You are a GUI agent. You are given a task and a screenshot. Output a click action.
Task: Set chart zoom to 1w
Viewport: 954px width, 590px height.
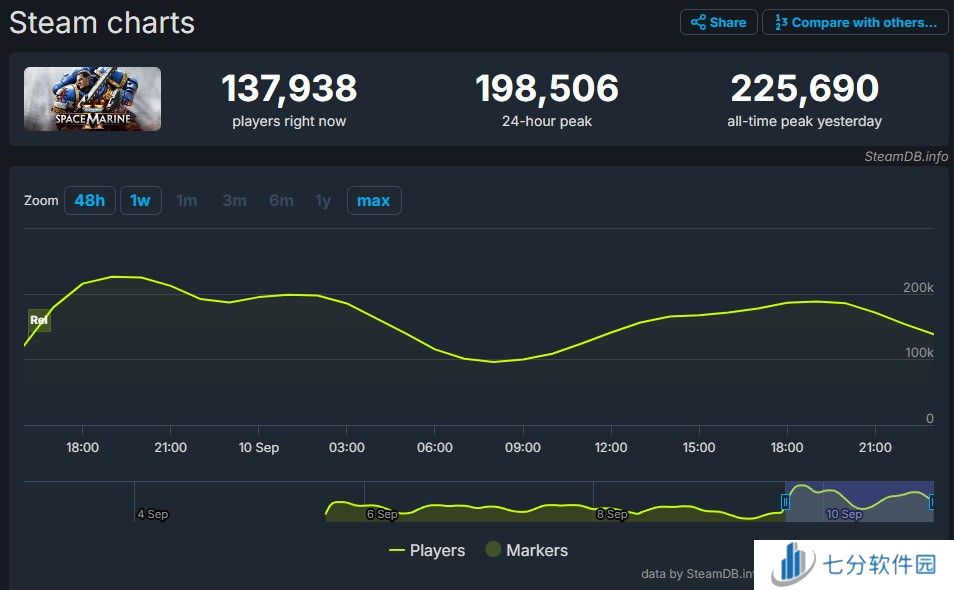[x=140, y=200]
